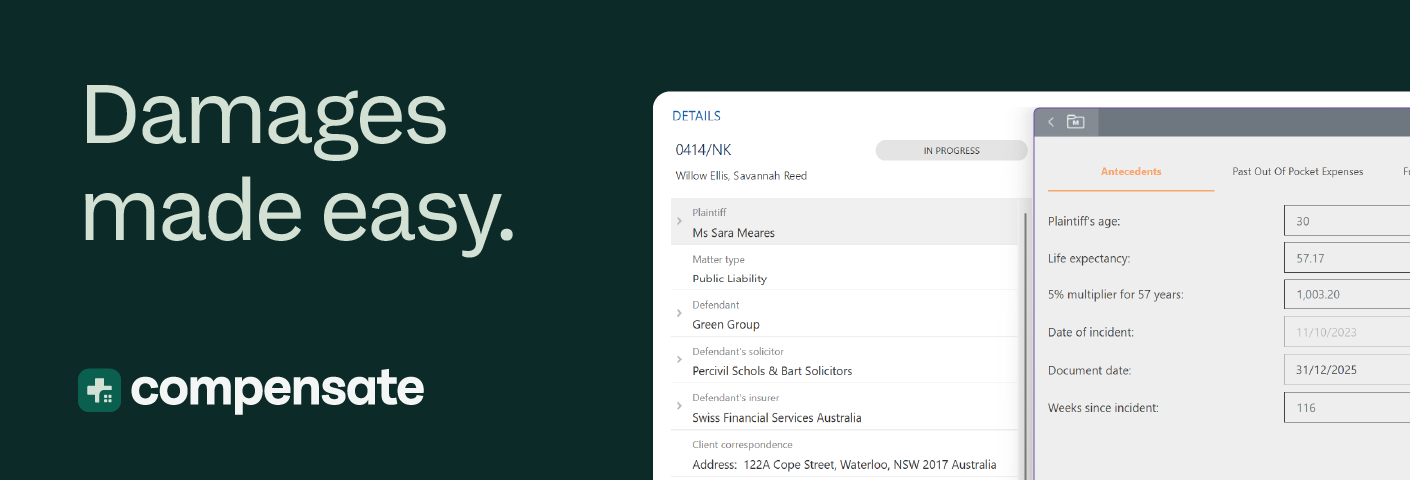Switch to the Antecedents tab
Viewport: 1410px width, 480px height.
click(x=1131, y=172)
